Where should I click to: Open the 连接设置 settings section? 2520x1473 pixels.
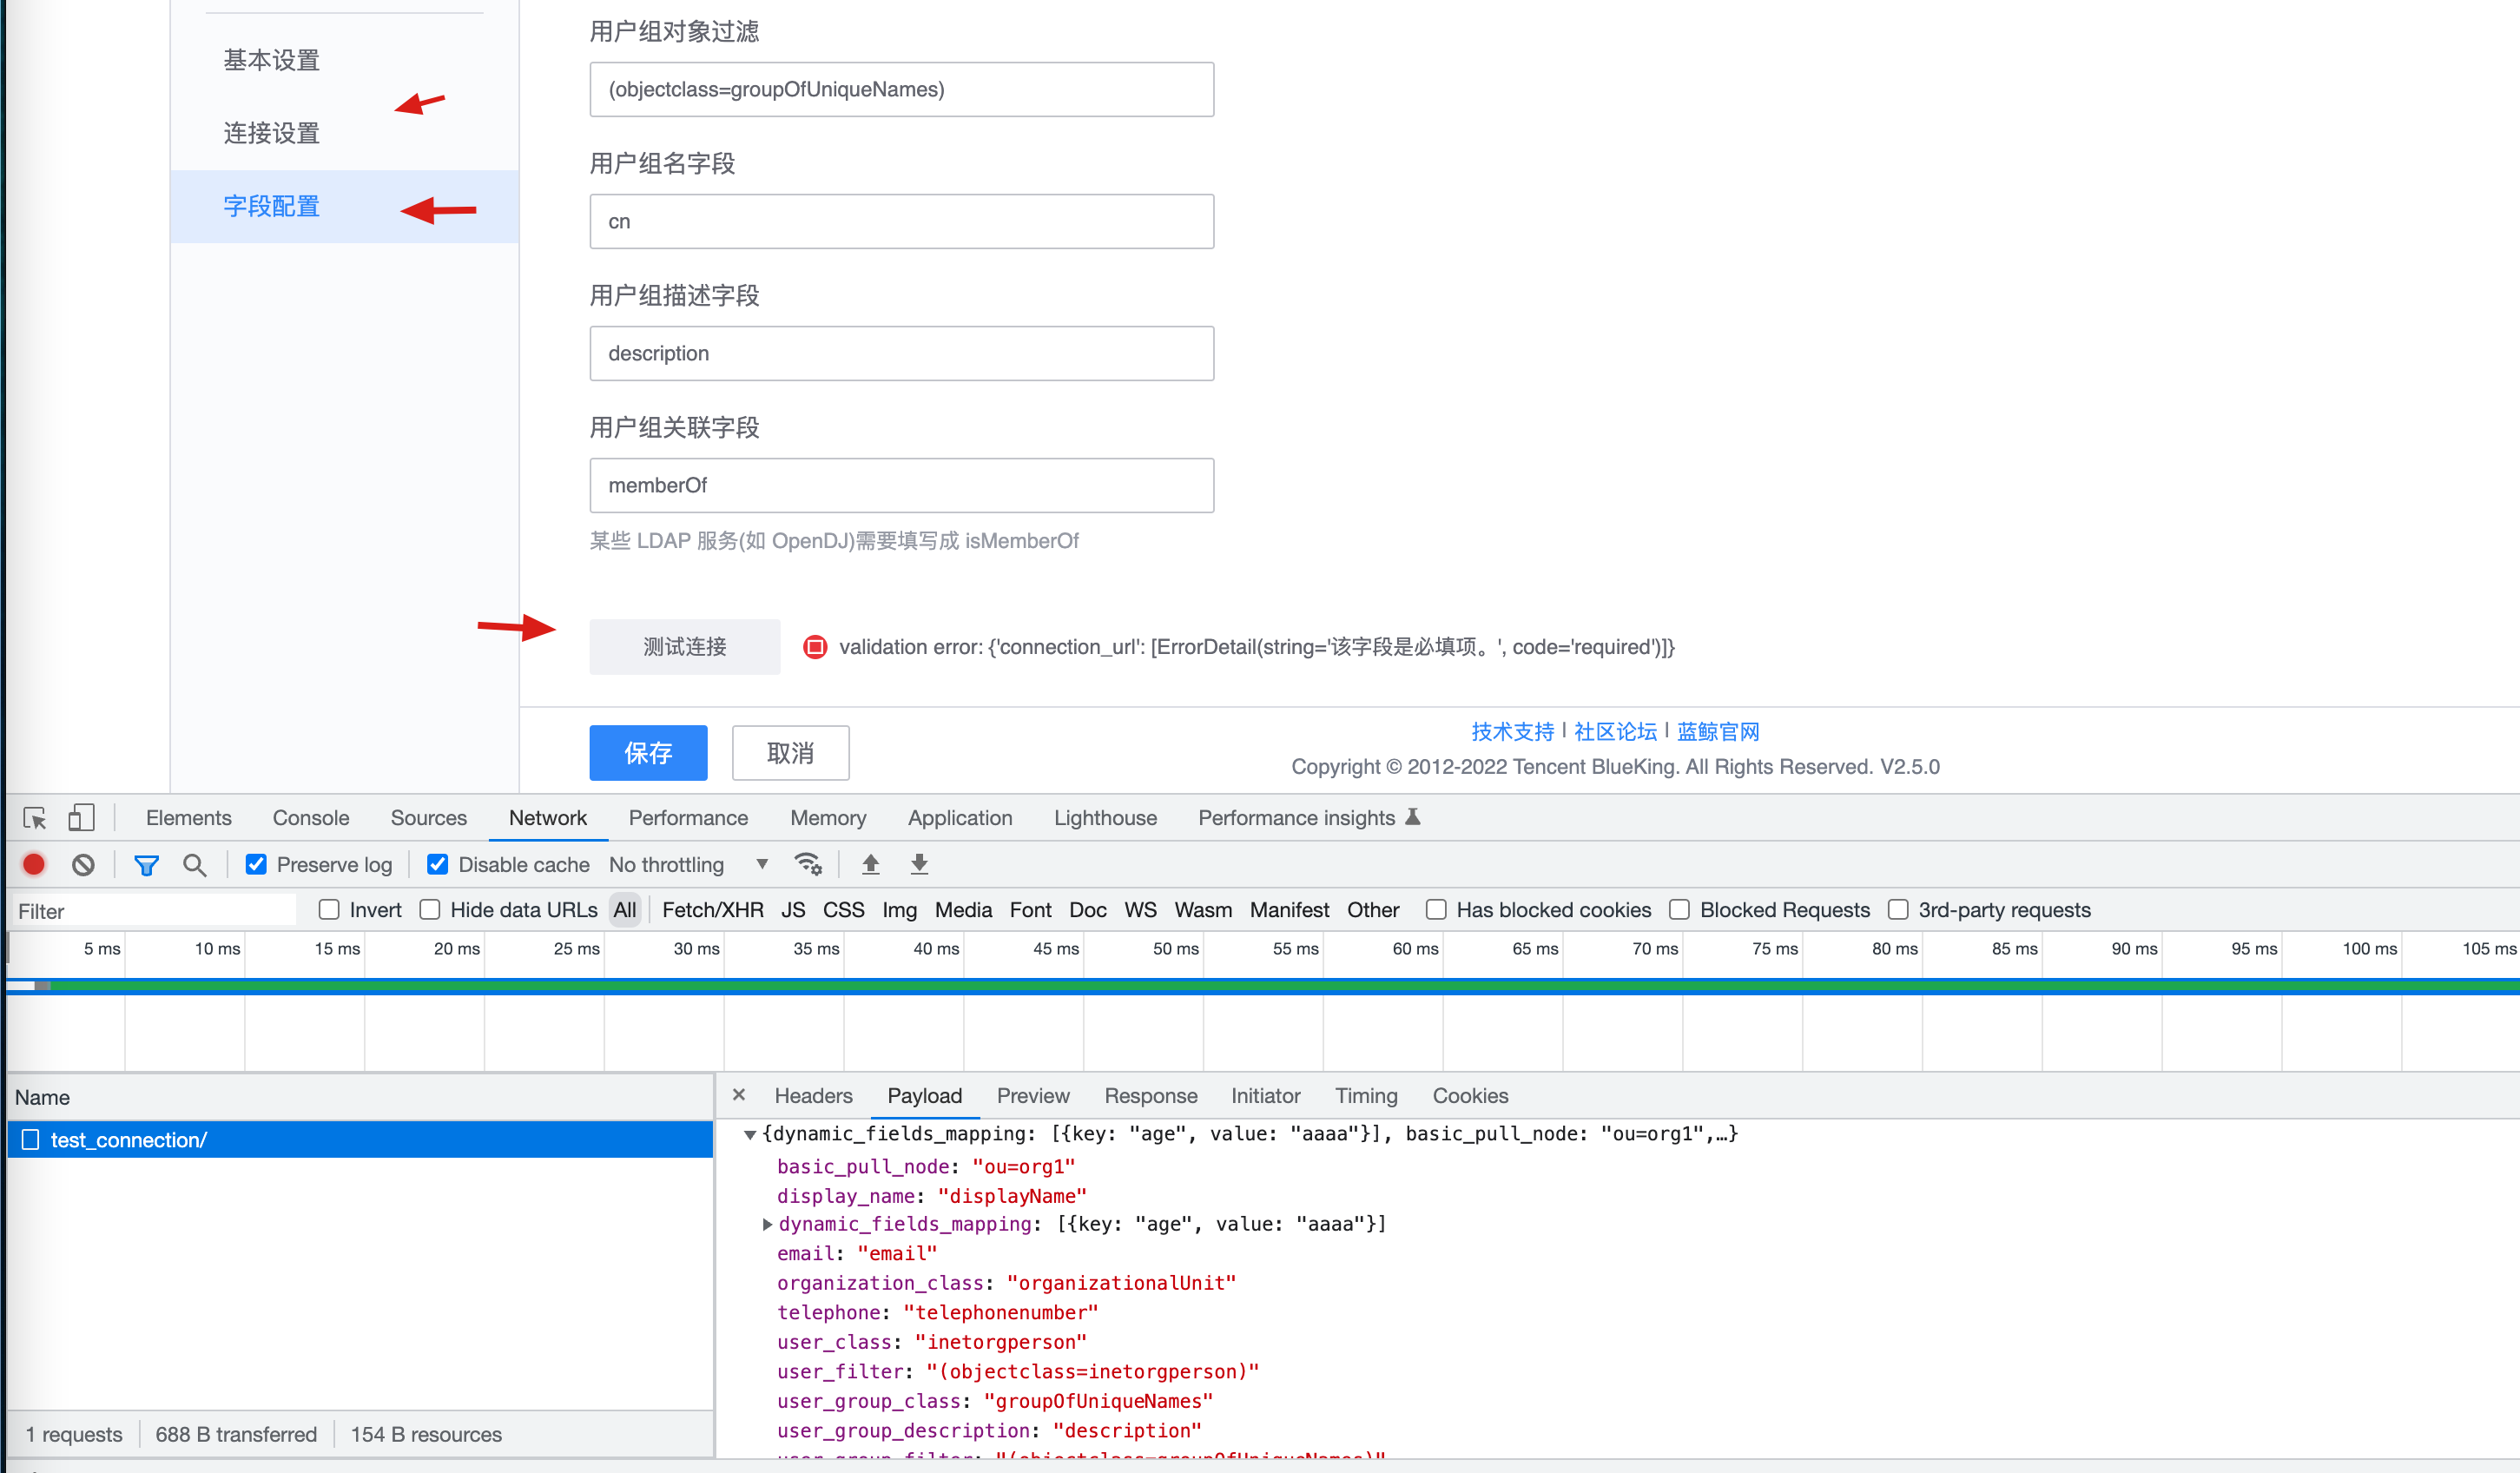coord(271,132)
